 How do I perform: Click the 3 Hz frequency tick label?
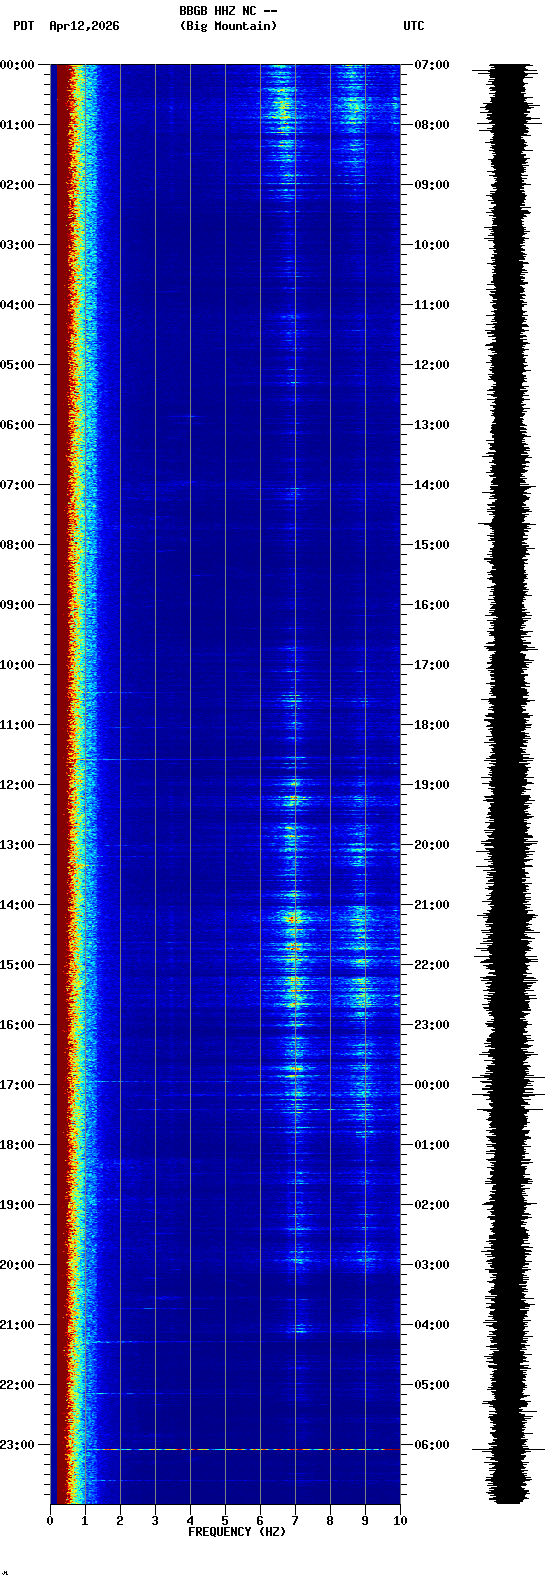[155, 1521]
